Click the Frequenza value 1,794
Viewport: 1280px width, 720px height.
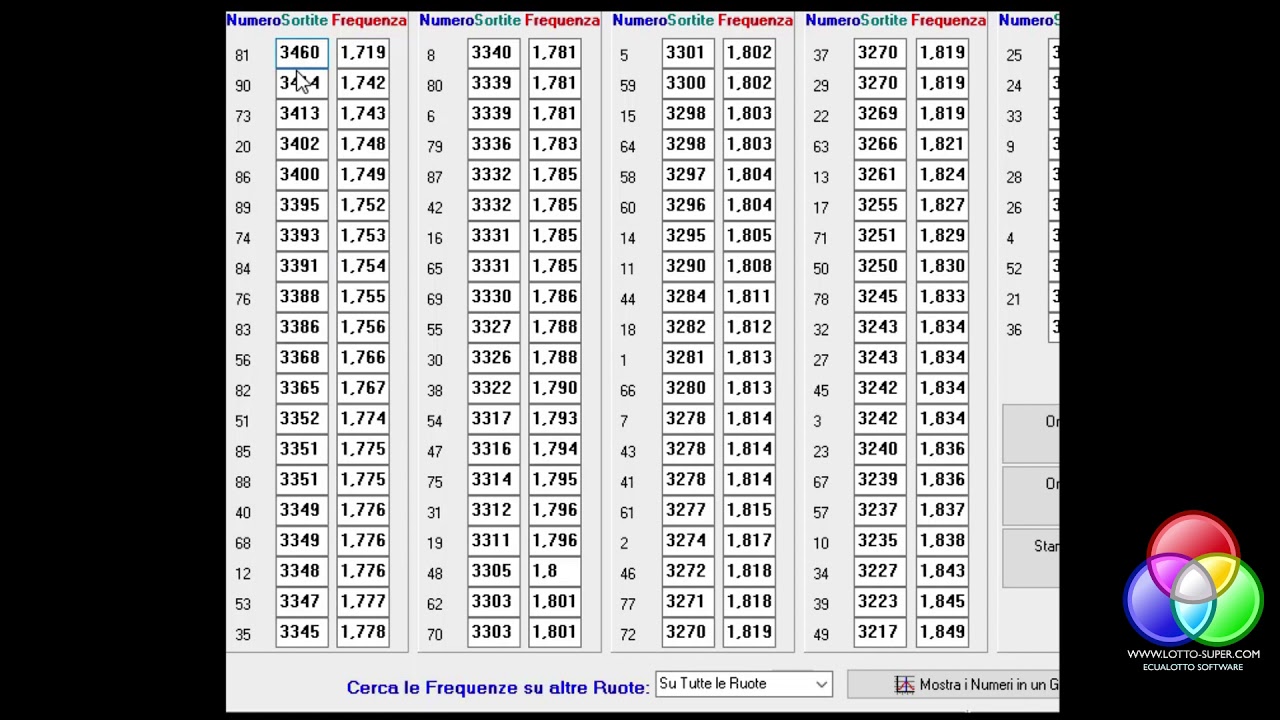556,450
